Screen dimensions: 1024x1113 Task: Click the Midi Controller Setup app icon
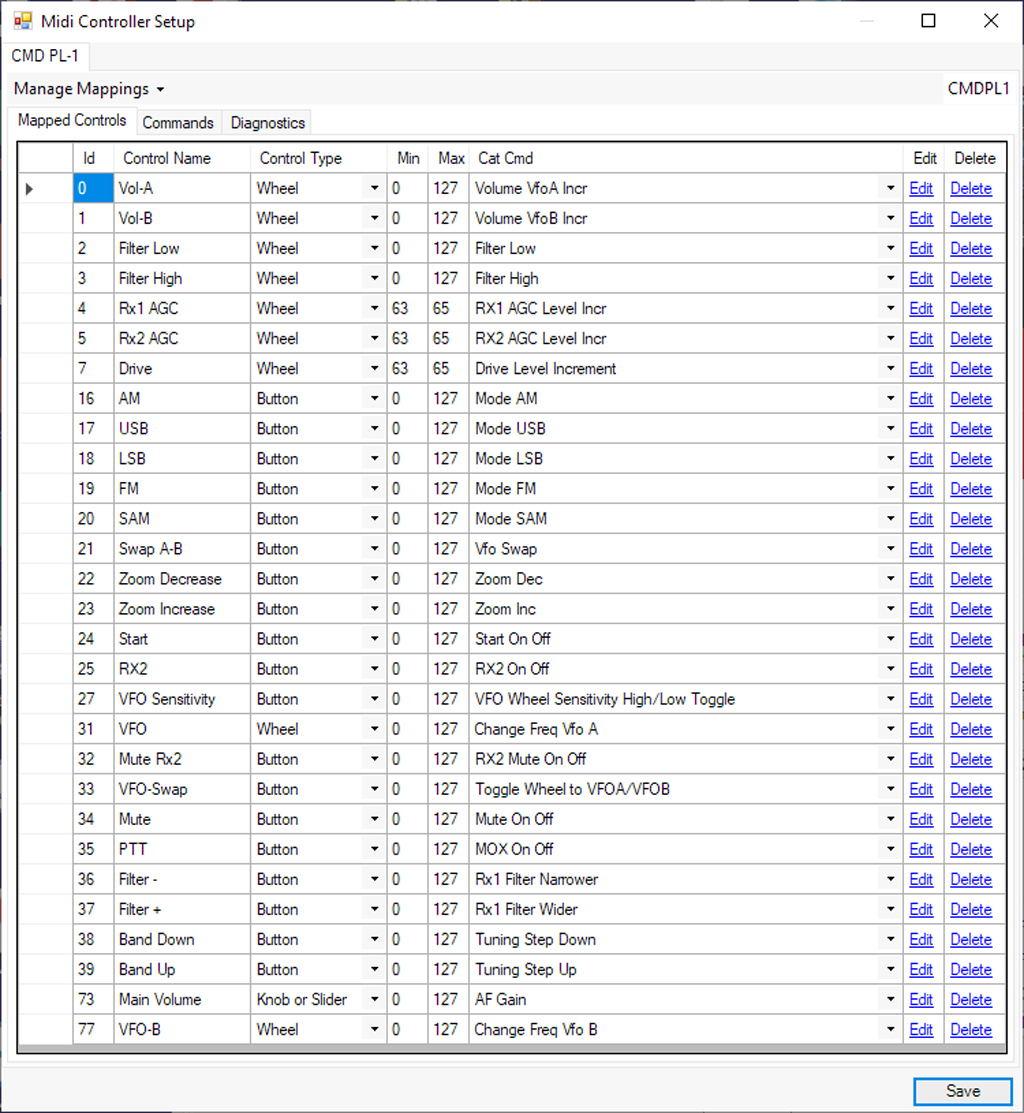[x=23, y=21]
